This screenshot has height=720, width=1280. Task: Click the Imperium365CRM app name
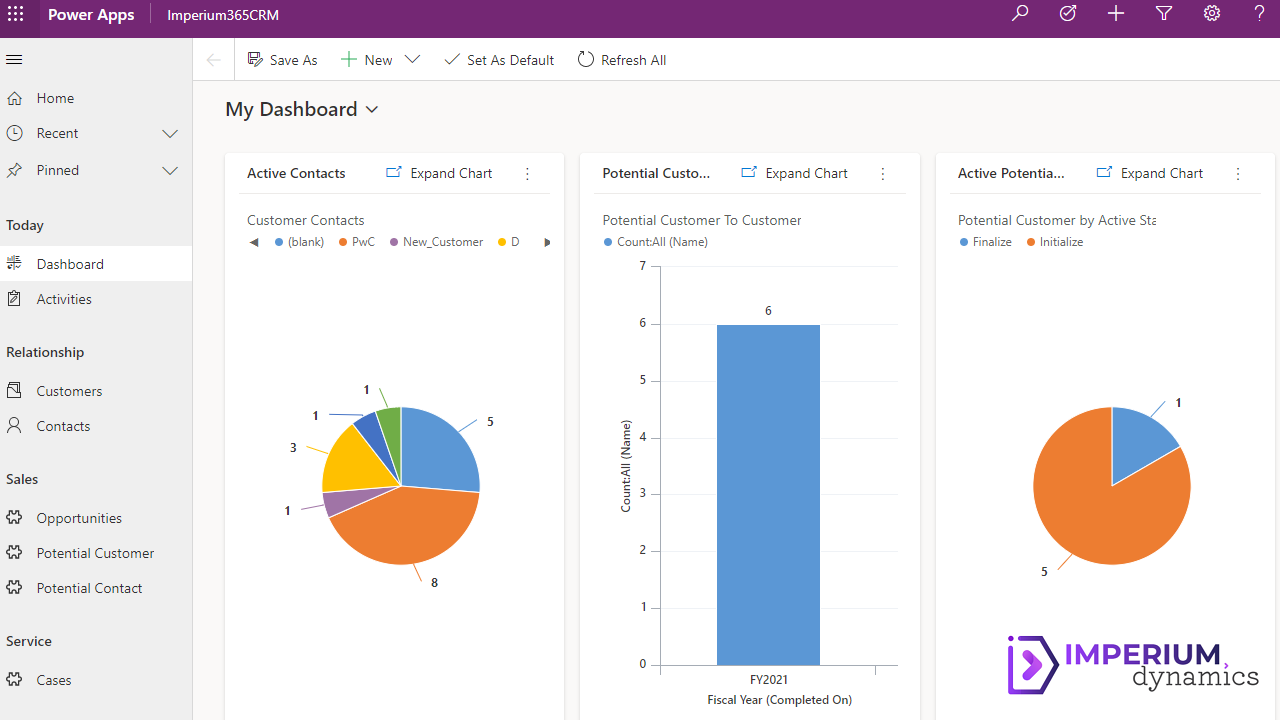pyautogui.click(x=223, y=15)
